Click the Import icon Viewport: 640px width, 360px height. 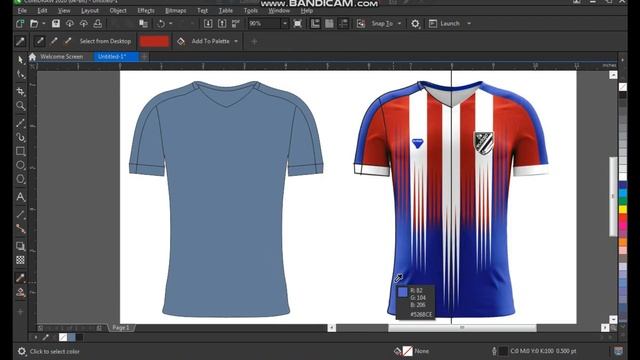point(208,24)
